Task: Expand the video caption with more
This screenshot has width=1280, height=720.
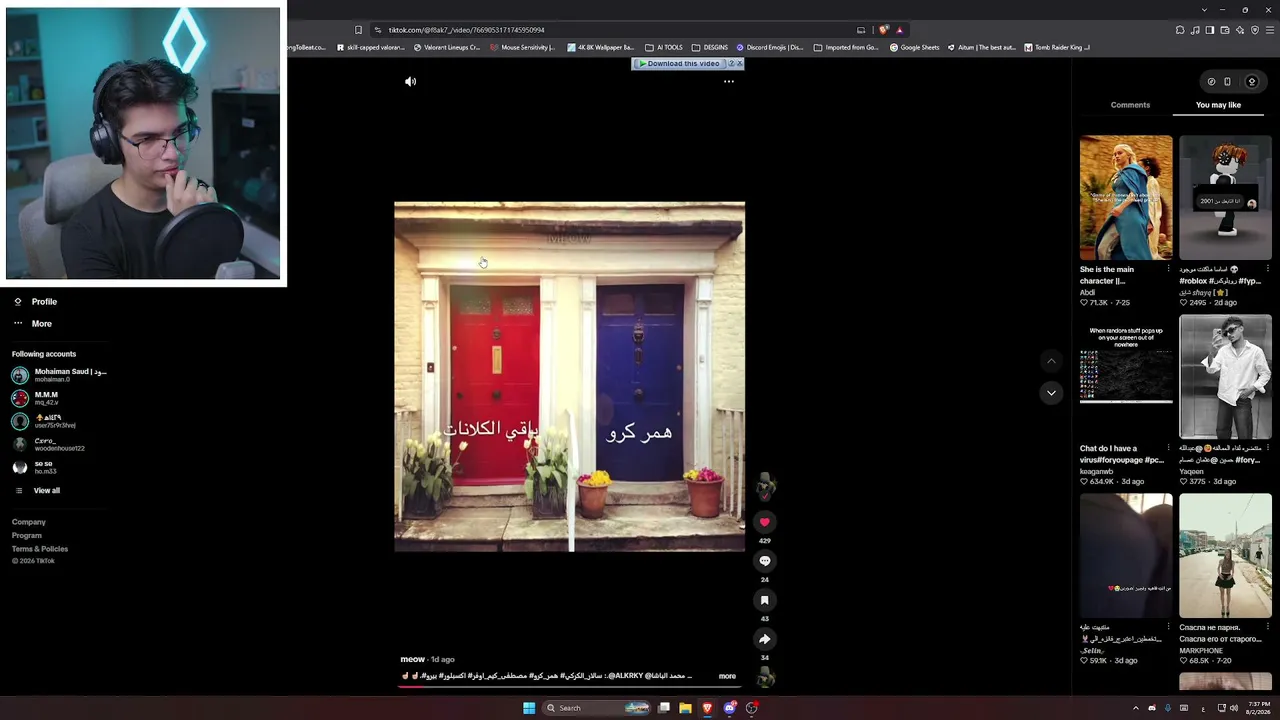Action: pyautogui.click(x=727, y=677)
